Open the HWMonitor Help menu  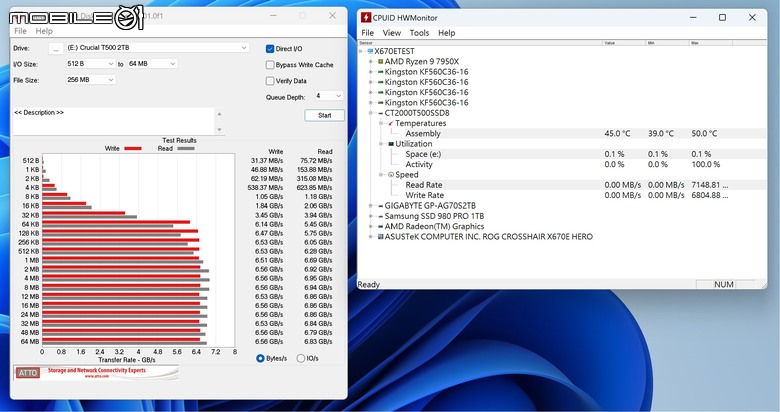click(447, 33)
